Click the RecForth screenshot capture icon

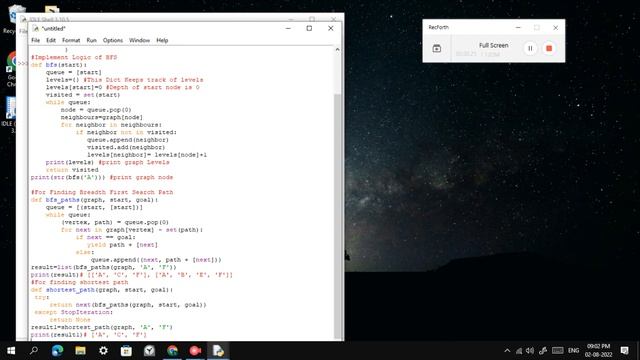tap(436, 49)
